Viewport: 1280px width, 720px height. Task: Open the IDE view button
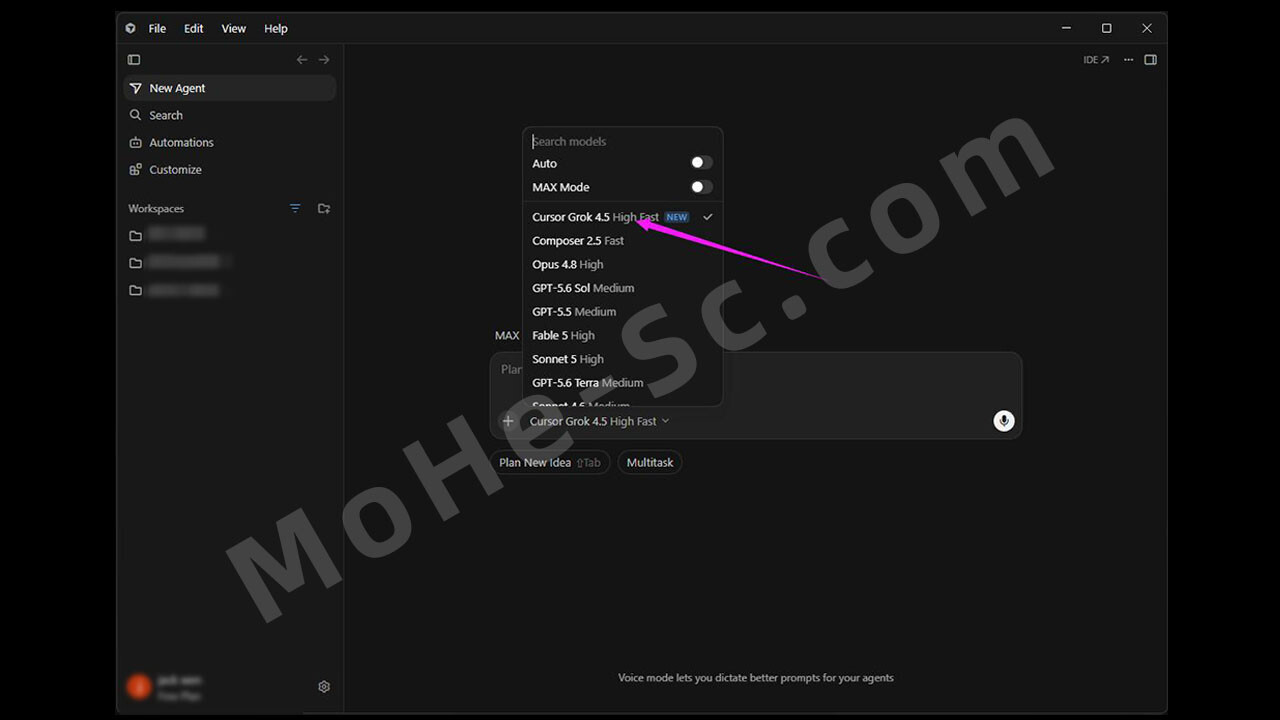[1096, 60]
